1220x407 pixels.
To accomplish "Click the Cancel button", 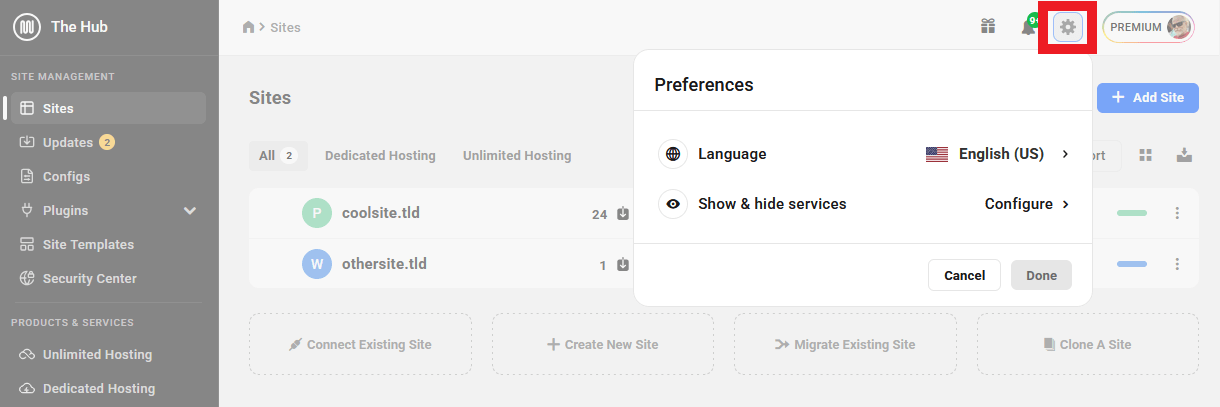I will click(965, 275).
